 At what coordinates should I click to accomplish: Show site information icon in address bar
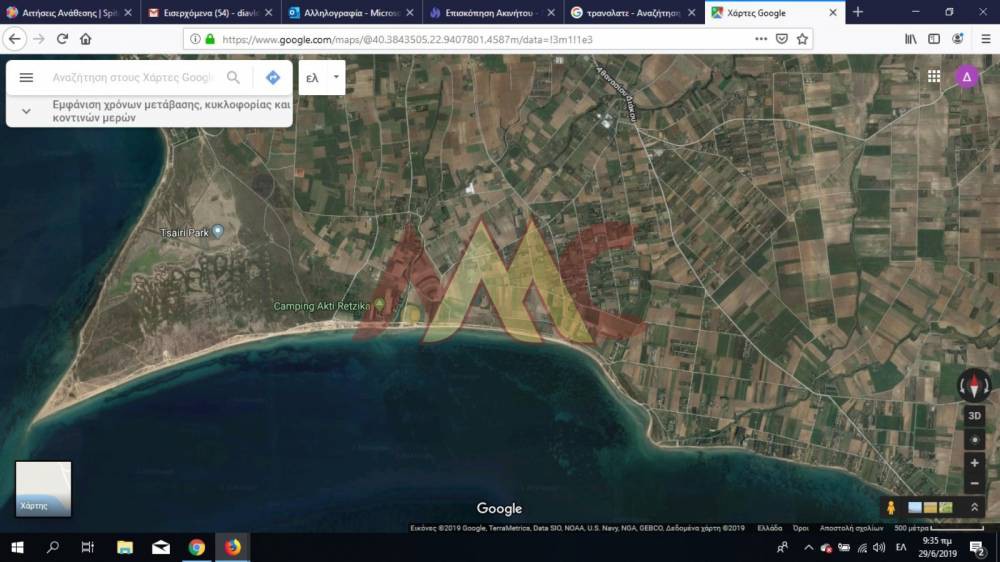[x=195, y=39]
